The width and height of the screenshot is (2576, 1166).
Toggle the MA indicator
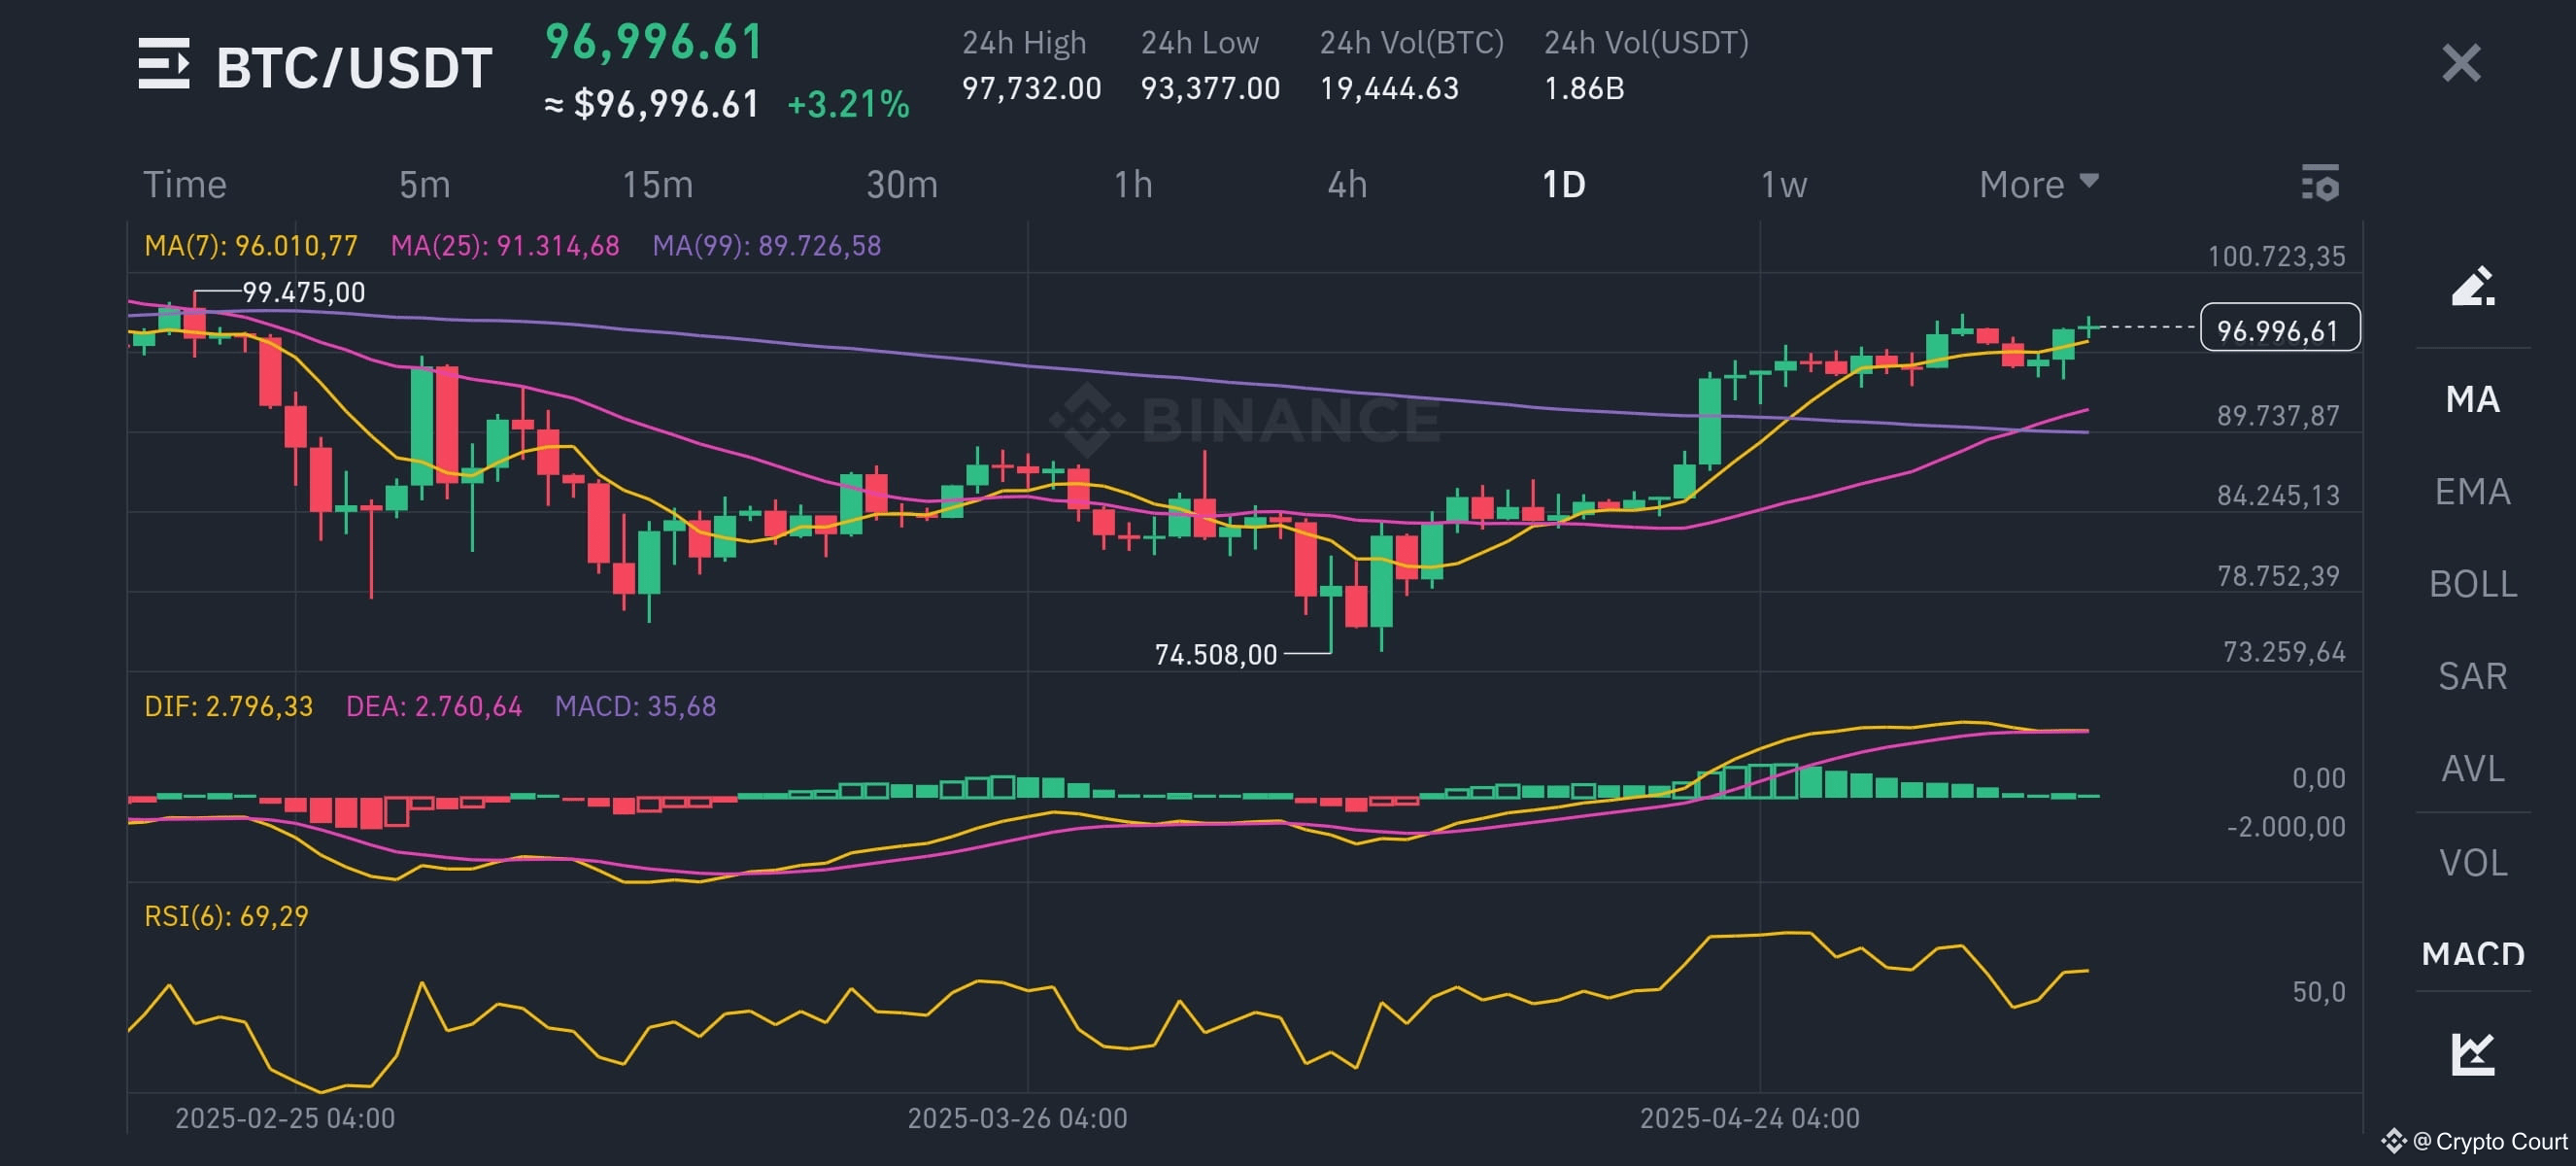(x=2472, y=400)
